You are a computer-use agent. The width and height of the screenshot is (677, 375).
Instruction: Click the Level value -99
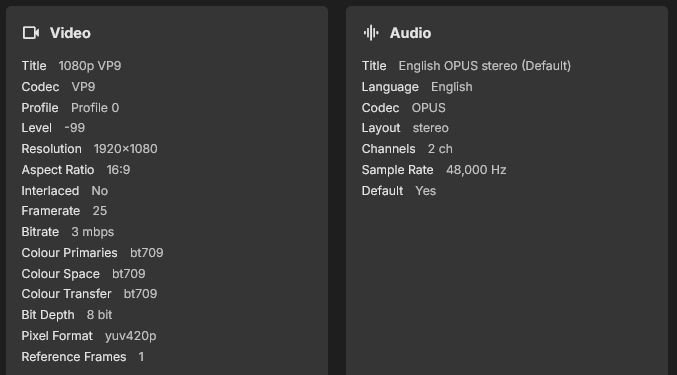tap(75, 128)
